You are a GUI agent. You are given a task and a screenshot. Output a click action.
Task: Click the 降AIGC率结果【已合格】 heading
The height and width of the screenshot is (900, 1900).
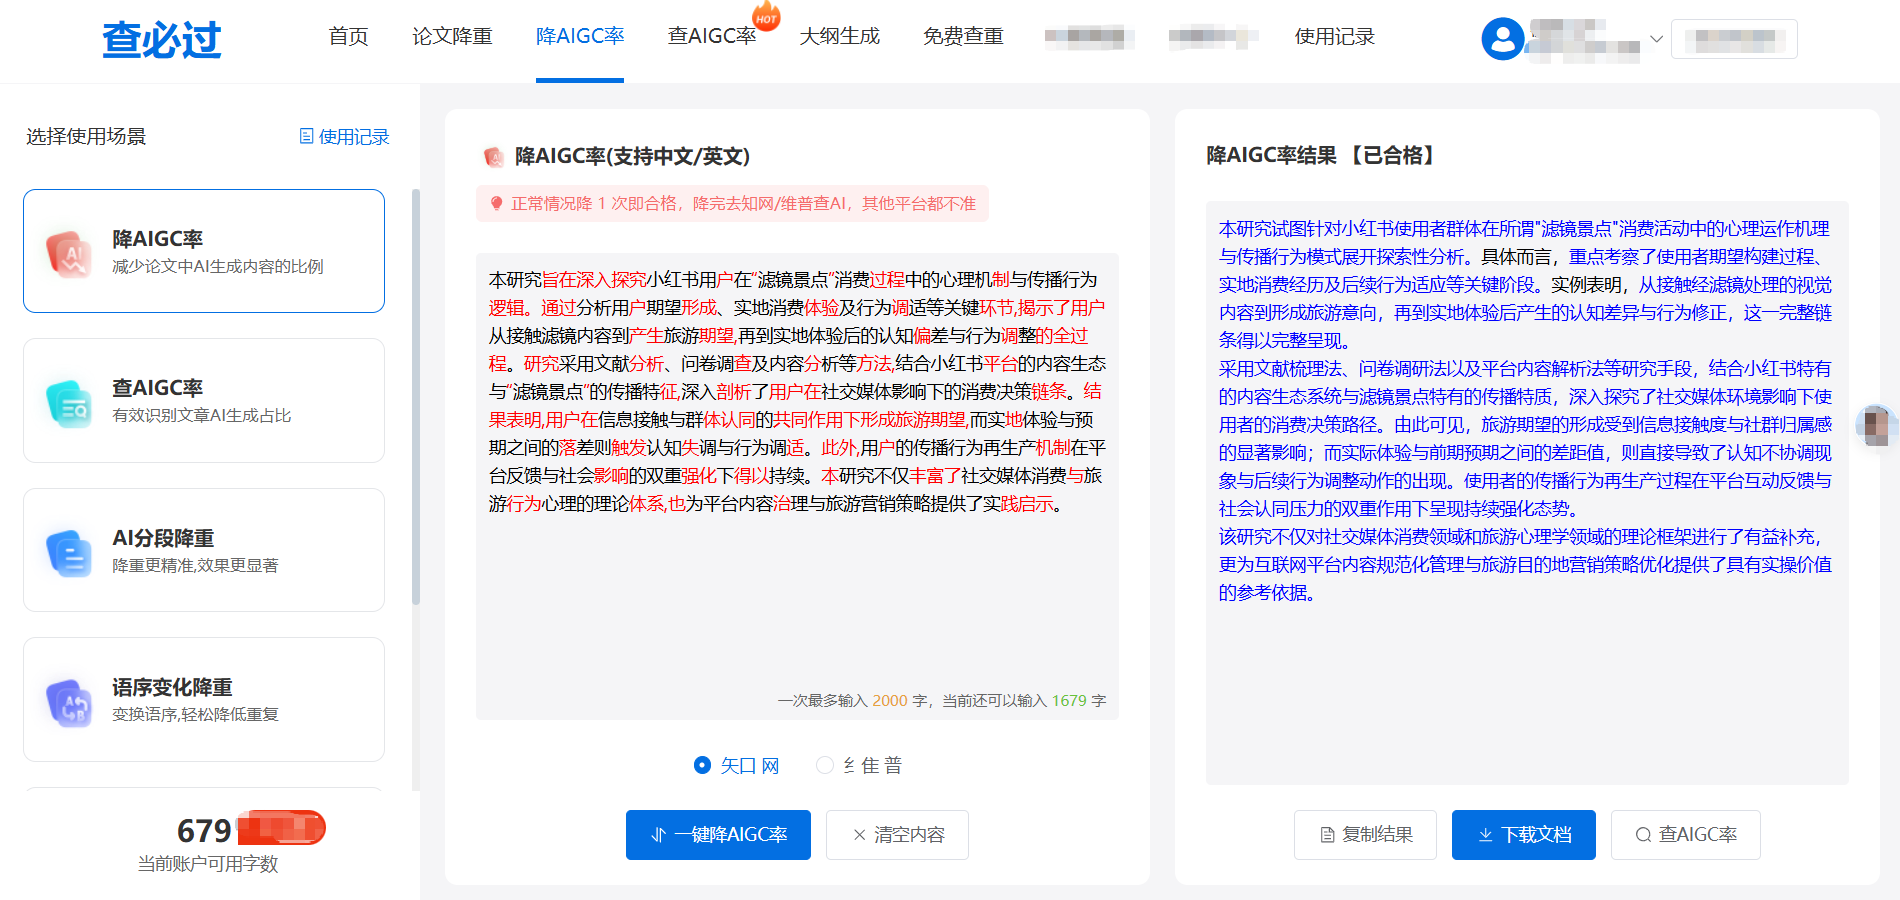coord(1321,156)
